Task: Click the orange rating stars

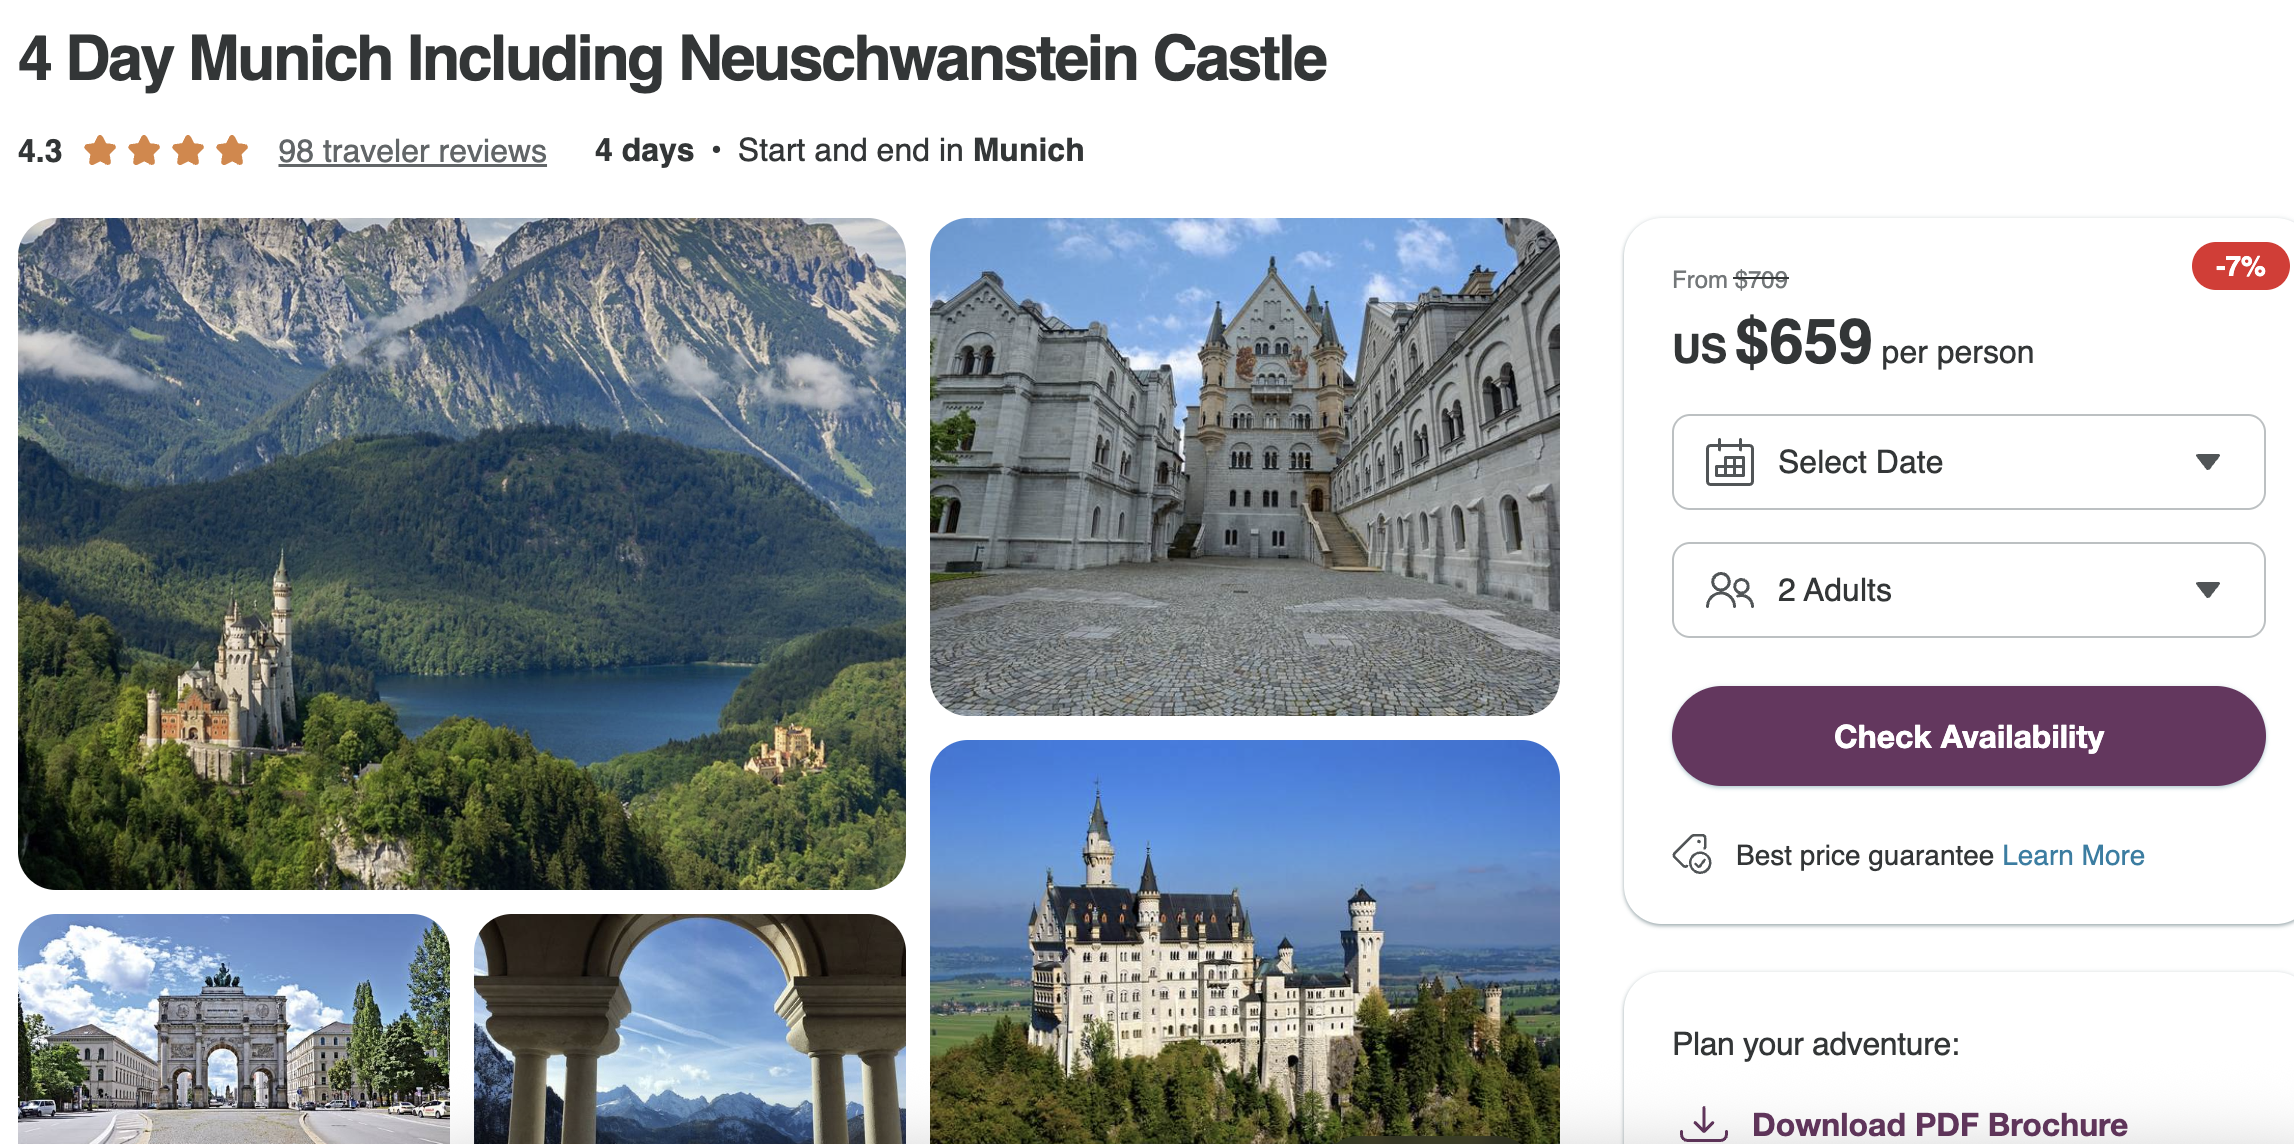Action: [166, 151]
